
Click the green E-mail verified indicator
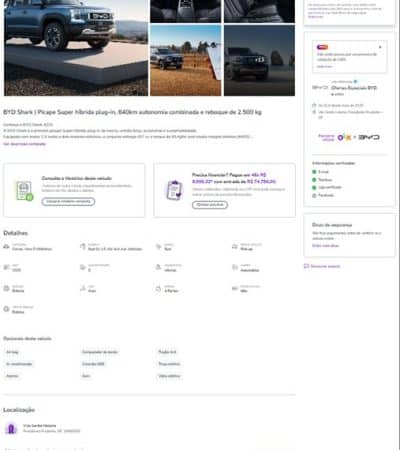[x=314, y=172]
